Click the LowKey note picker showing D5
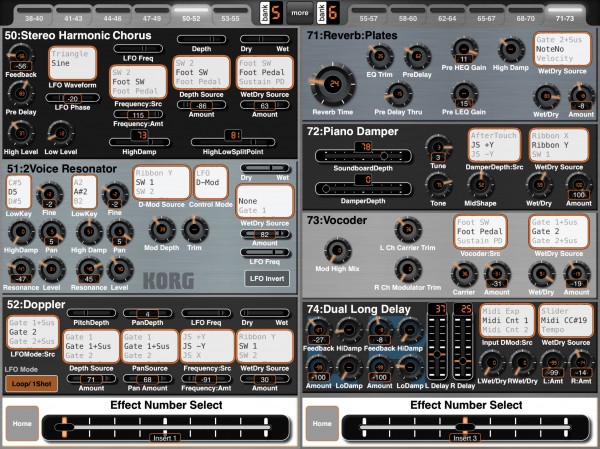 tap(18, 192)
